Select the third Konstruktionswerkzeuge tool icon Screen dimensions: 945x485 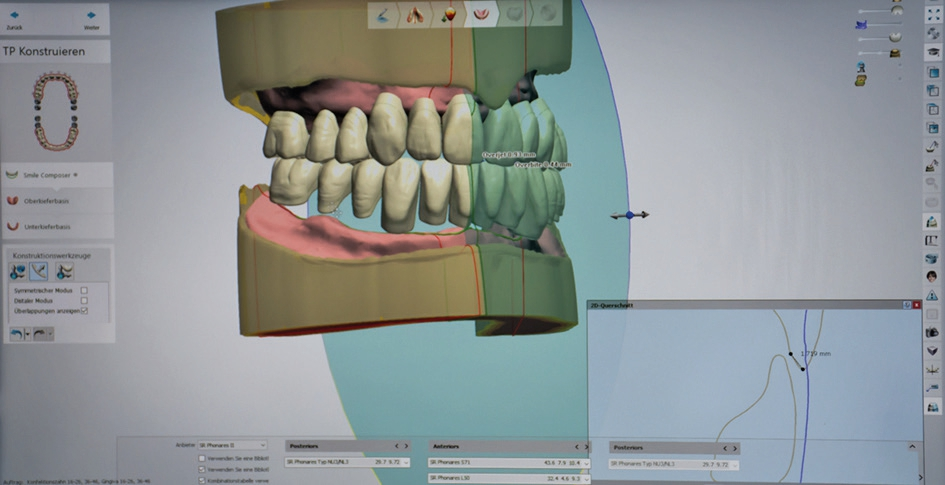64,272
